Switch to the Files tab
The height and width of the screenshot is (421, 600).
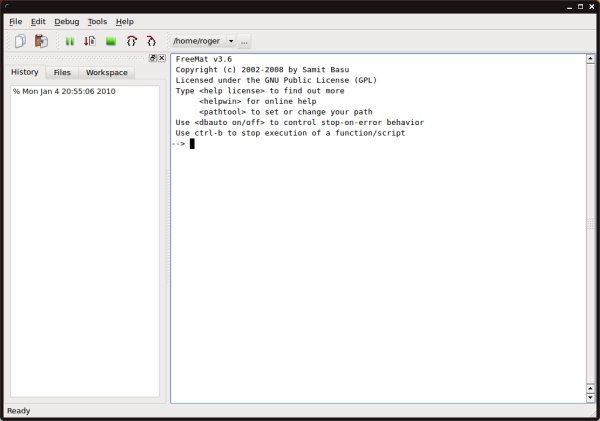point(62,73)
